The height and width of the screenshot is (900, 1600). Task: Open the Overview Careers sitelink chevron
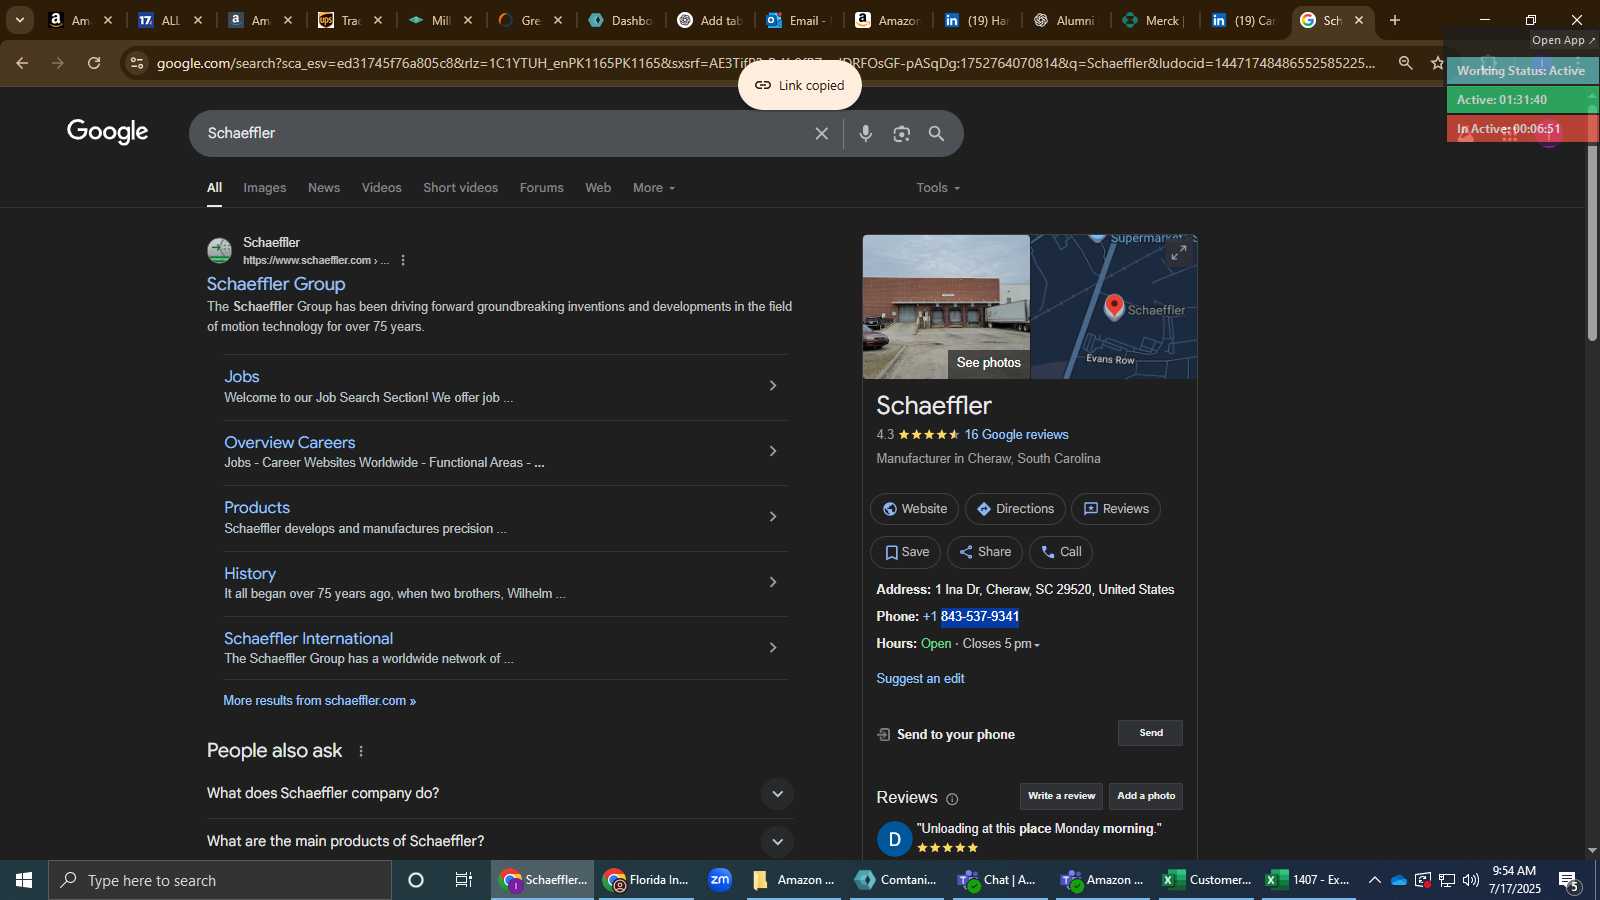(x=772, y=451)
